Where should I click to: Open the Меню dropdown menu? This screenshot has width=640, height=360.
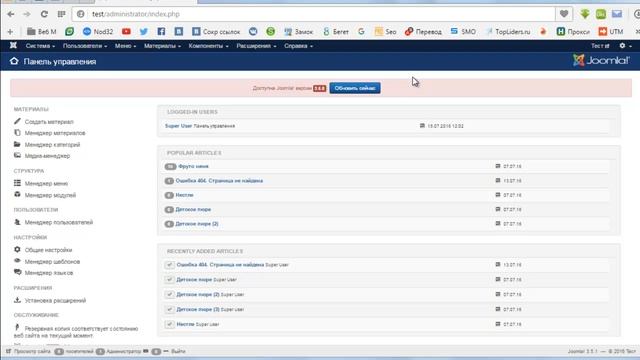[x=125, y=46]
